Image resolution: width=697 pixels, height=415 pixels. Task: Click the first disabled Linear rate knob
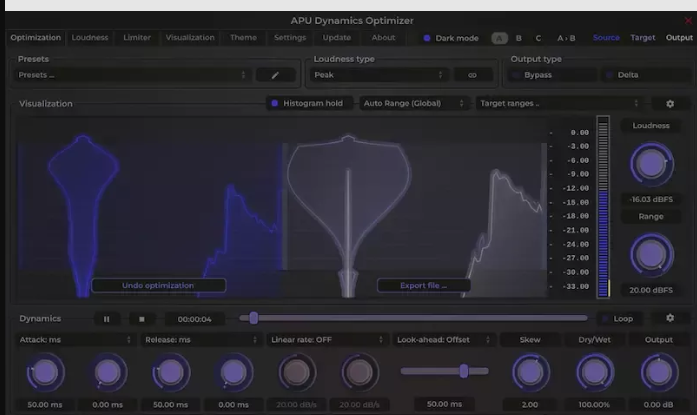(x=296, y=372)
